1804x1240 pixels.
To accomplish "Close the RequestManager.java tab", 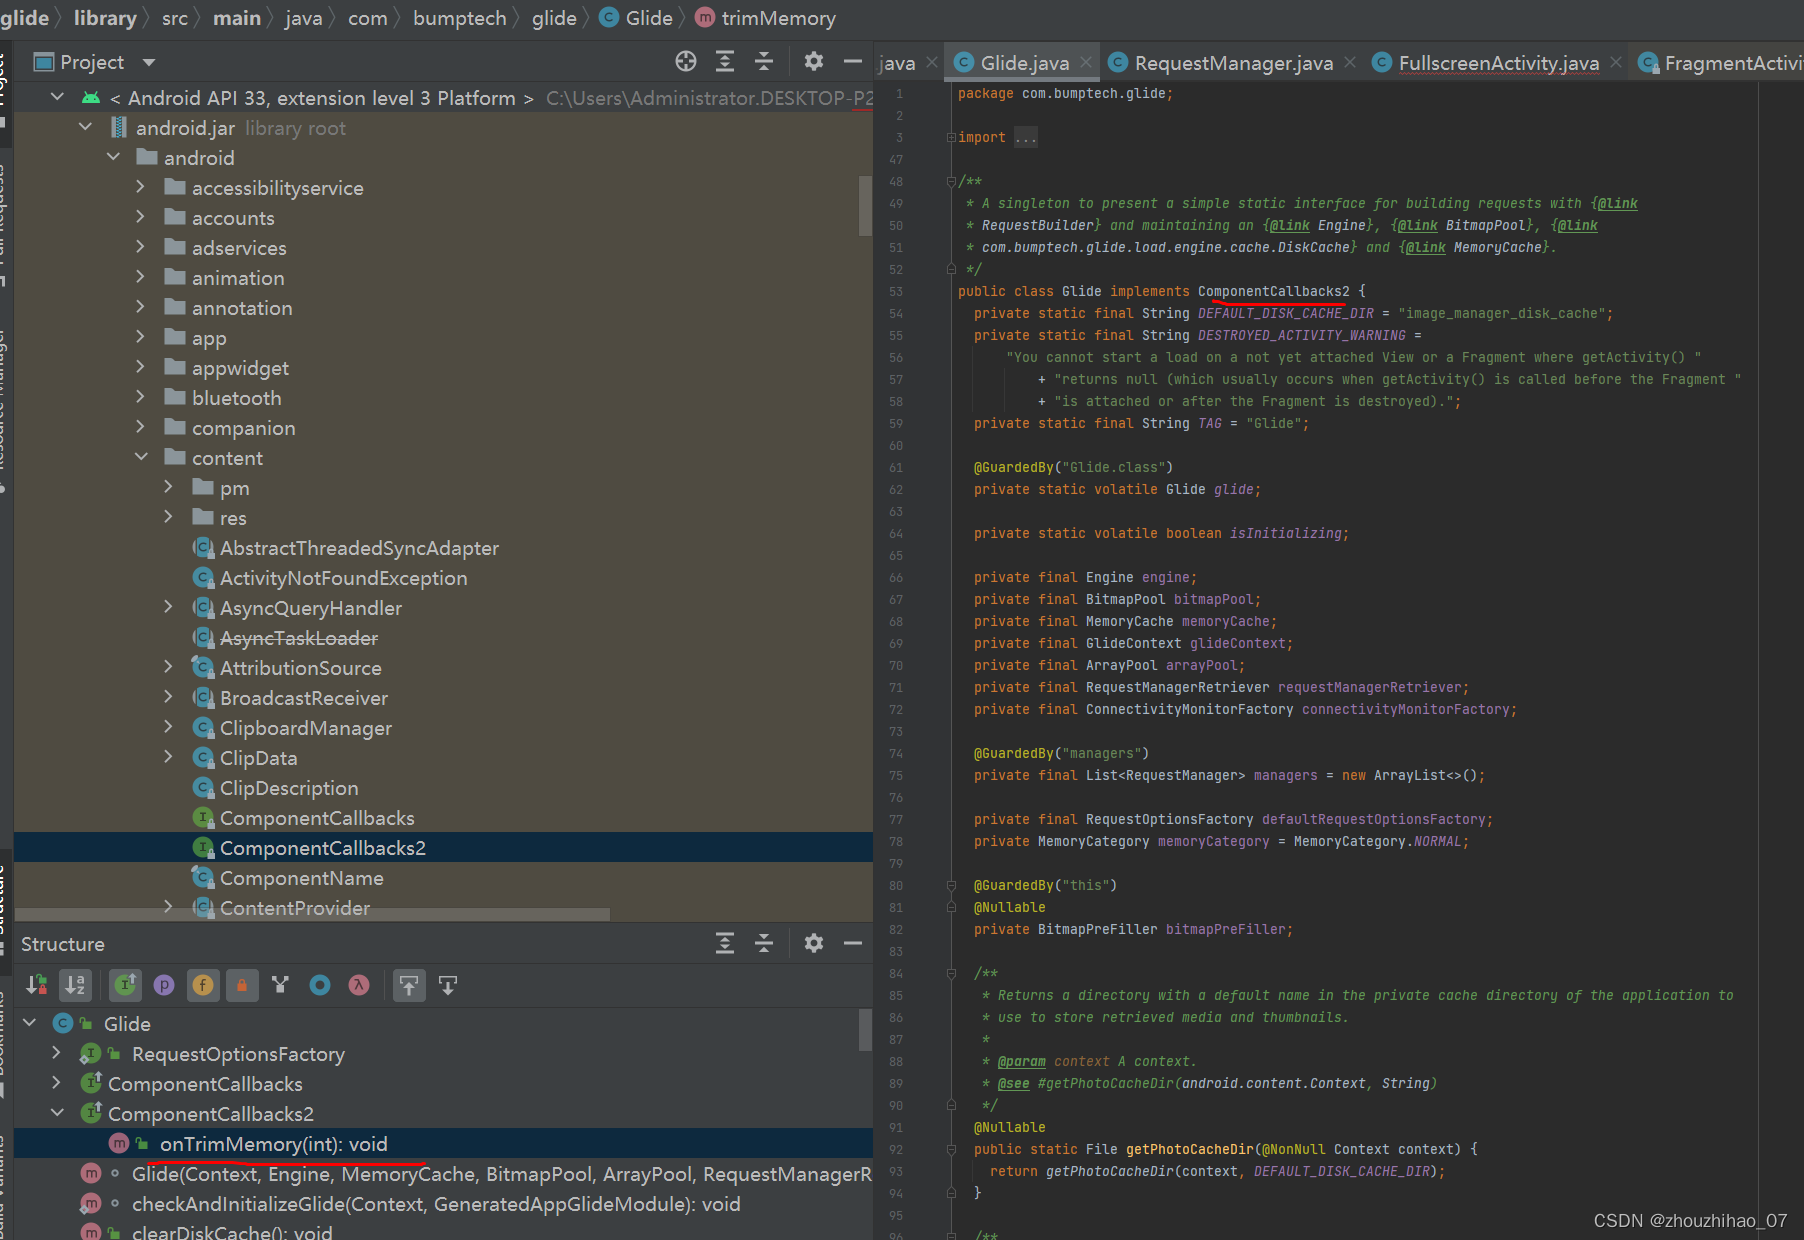I will pyautogui.click(x=1349, y=63).
